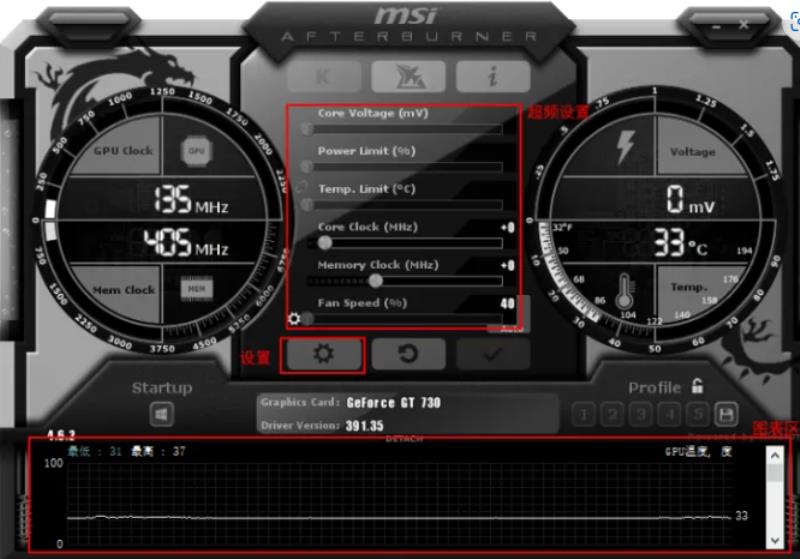
Task: Unlock the Profile padlock icon
Action: [x=697, y=386]
